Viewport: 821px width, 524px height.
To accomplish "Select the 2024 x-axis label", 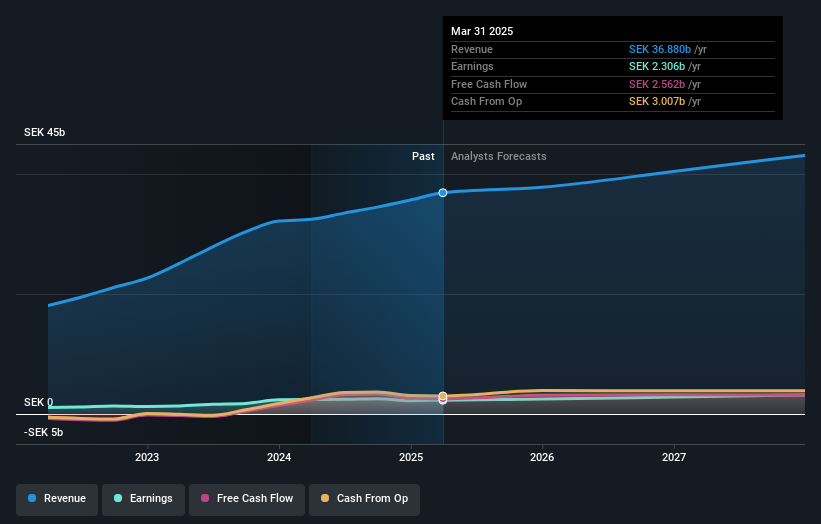I will 279,458.
